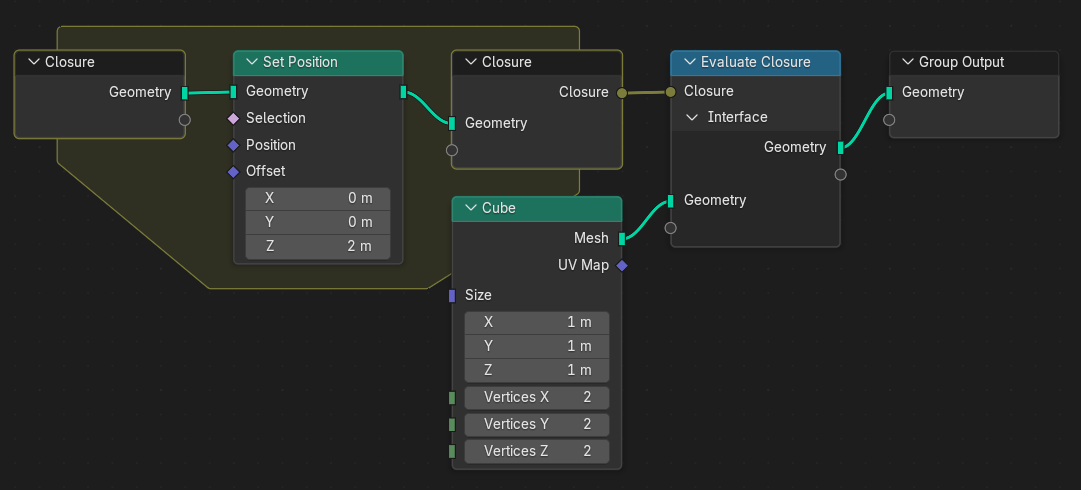Click the Cube Size input socket
The image size is (1081, 490).
click(452, 295)
